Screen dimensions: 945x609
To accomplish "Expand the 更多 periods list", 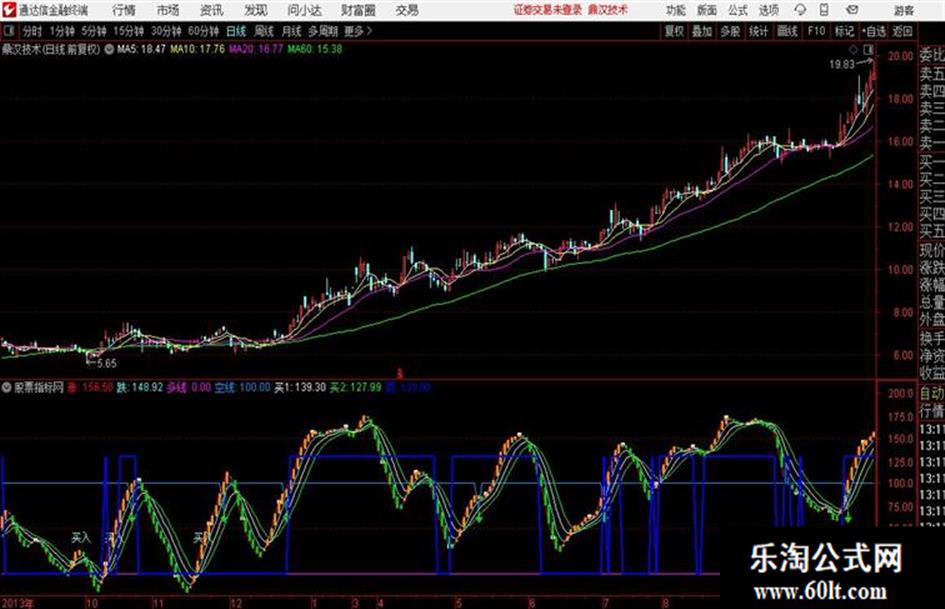I will pyautogui.click(x=358, y=31).
